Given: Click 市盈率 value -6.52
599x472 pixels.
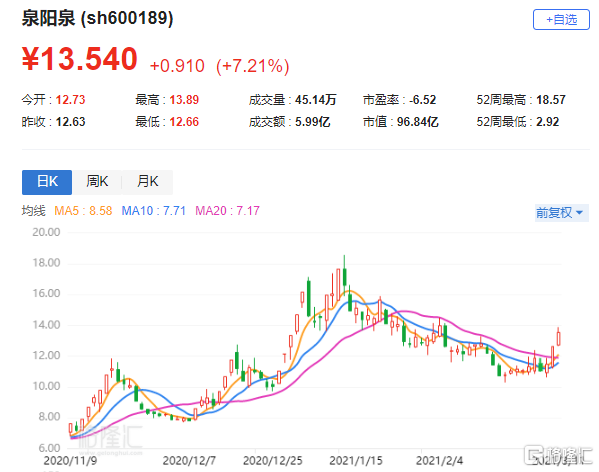Looking at the screenshot, I should (423, 100).
